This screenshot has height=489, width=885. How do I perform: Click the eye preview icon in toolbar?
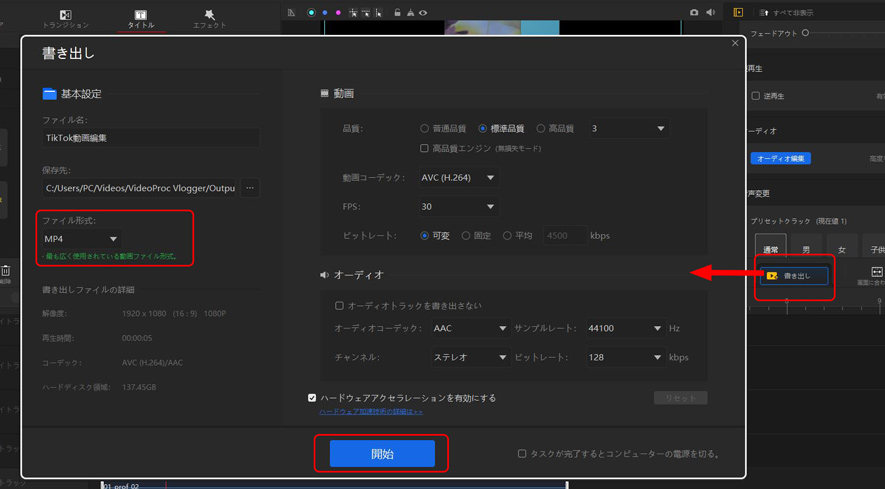tap(423, 13)
